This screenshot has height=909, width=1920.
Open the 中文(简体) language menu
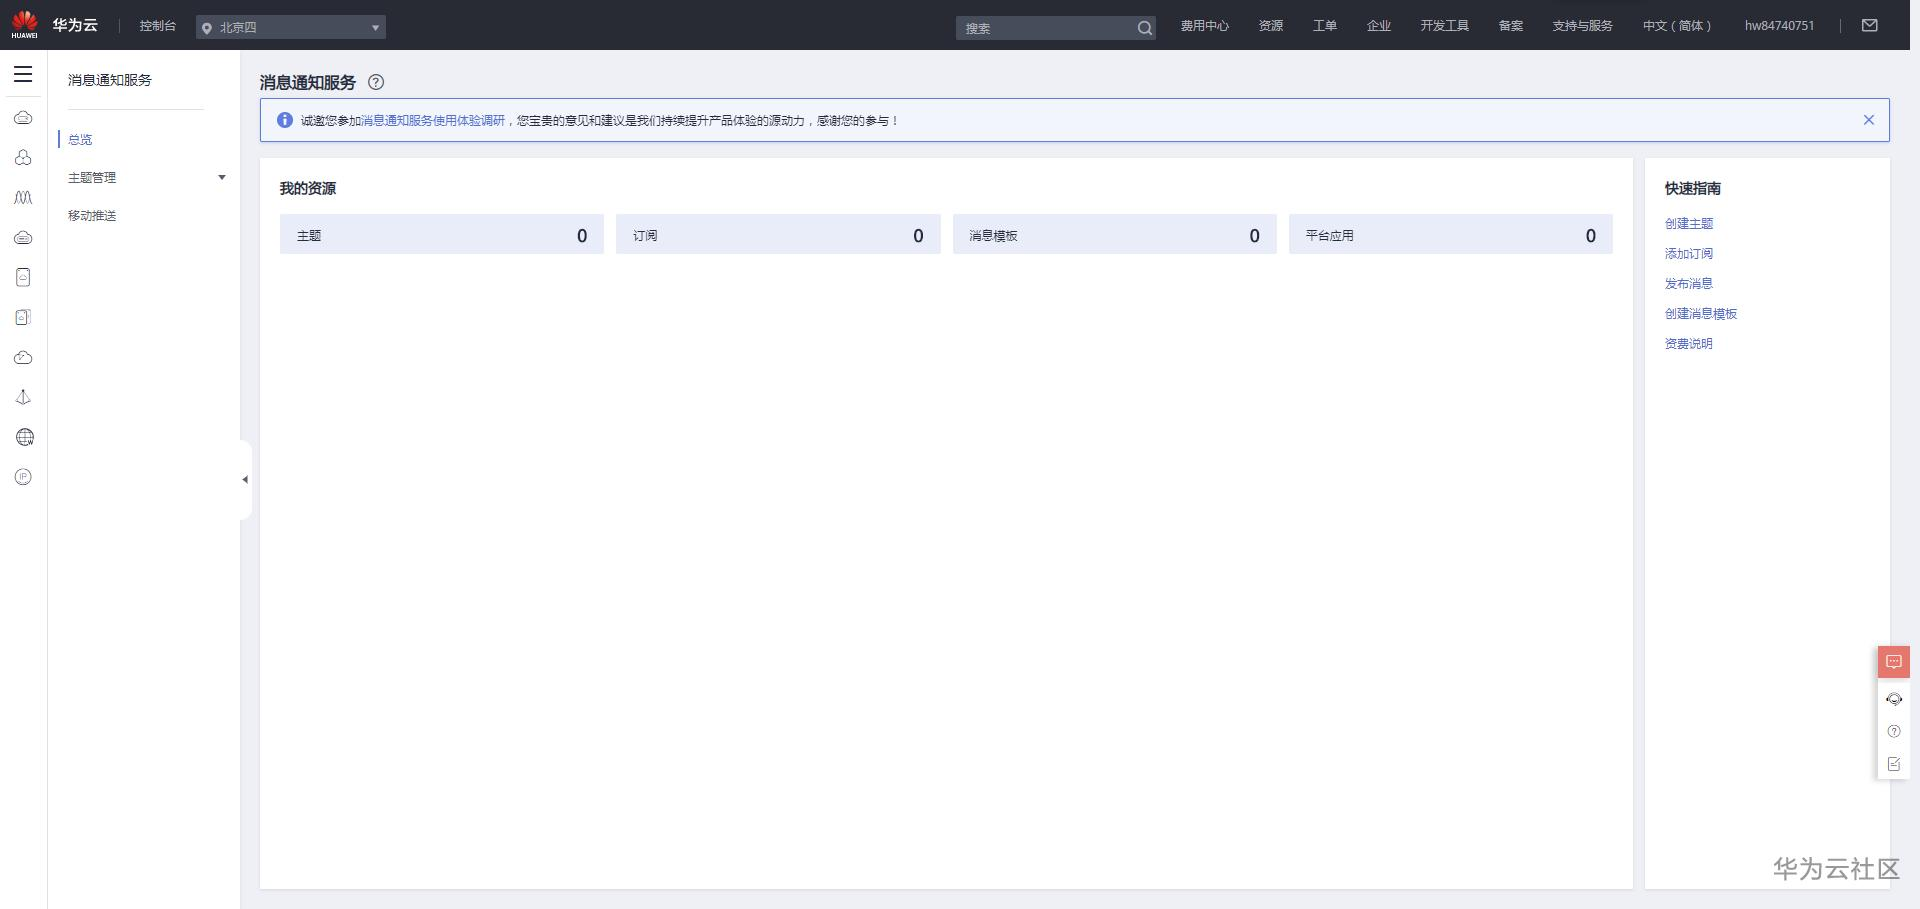tap(1676, 26)
